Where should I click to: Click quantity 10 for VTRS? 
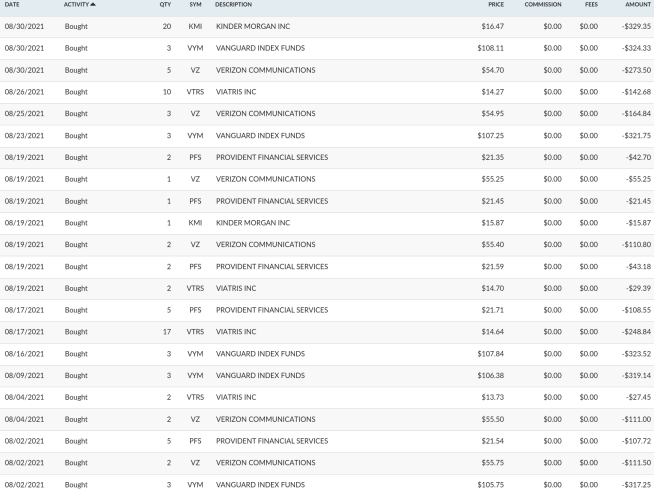tap(167, 92)
